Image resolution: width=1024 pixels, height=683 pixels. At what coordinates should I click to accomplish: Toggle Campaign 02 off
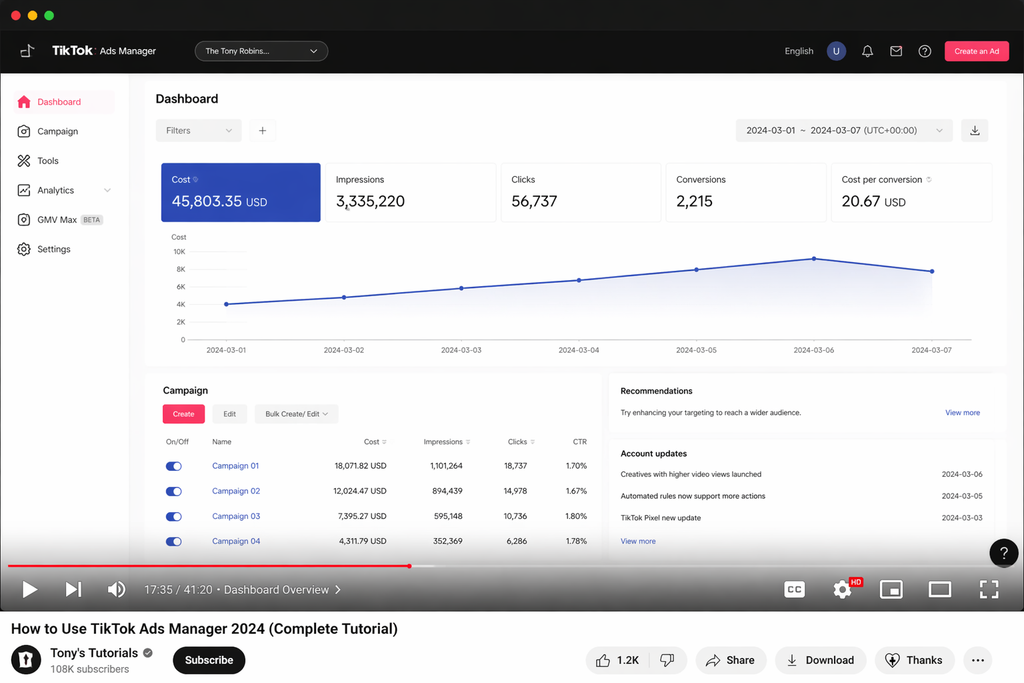tap(174, 491)
